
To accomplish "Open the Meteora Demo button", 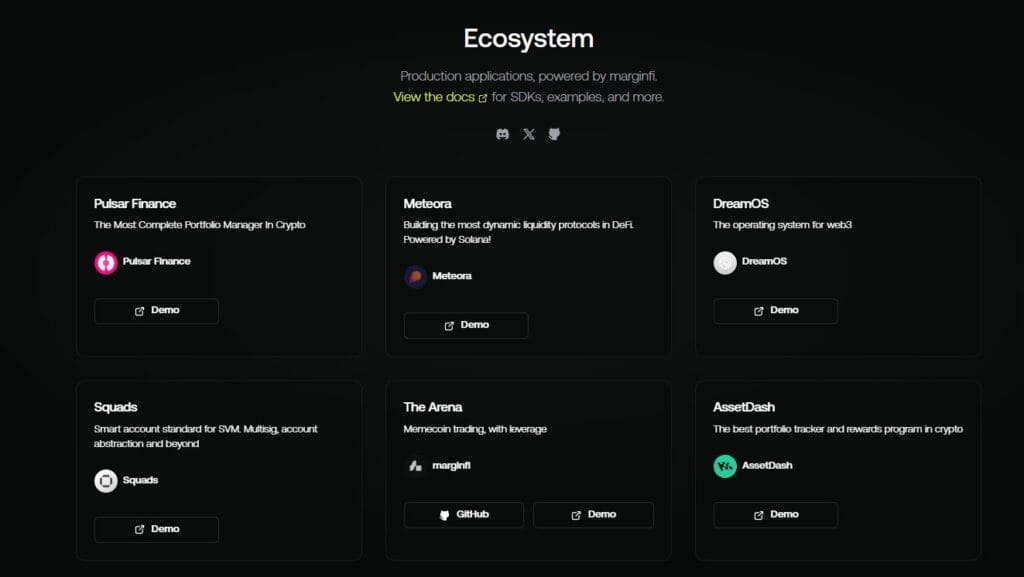I will tap(466, 325).
